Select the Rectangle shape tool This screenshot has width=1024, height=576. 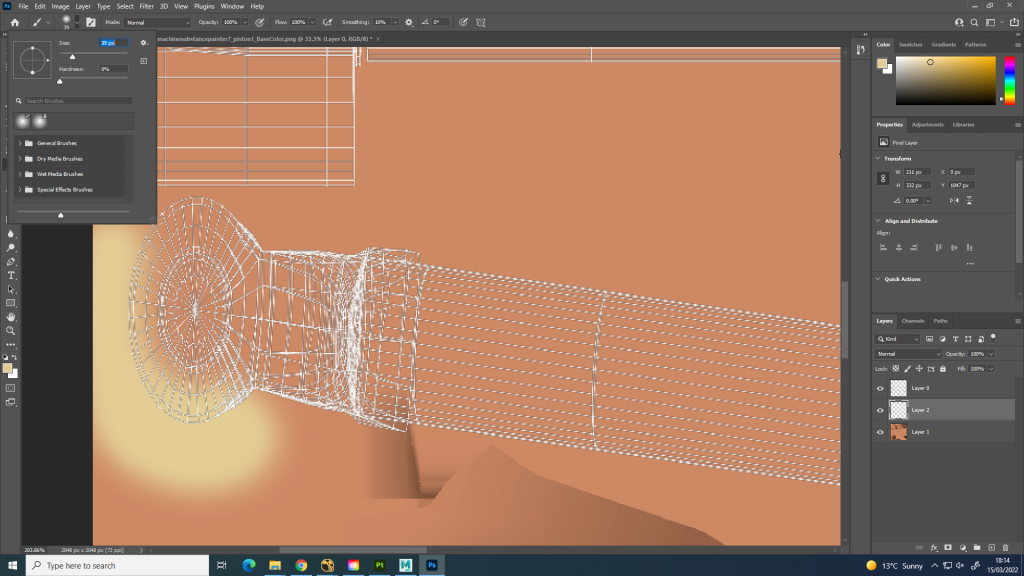pyautogui.click(x=11, y=303)
